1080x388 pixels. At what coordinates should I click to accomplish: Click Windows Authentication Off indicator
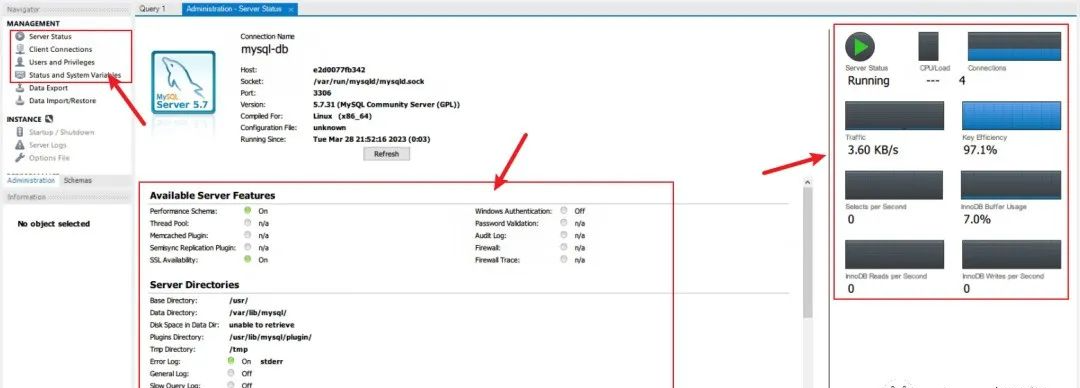(564, 211)
